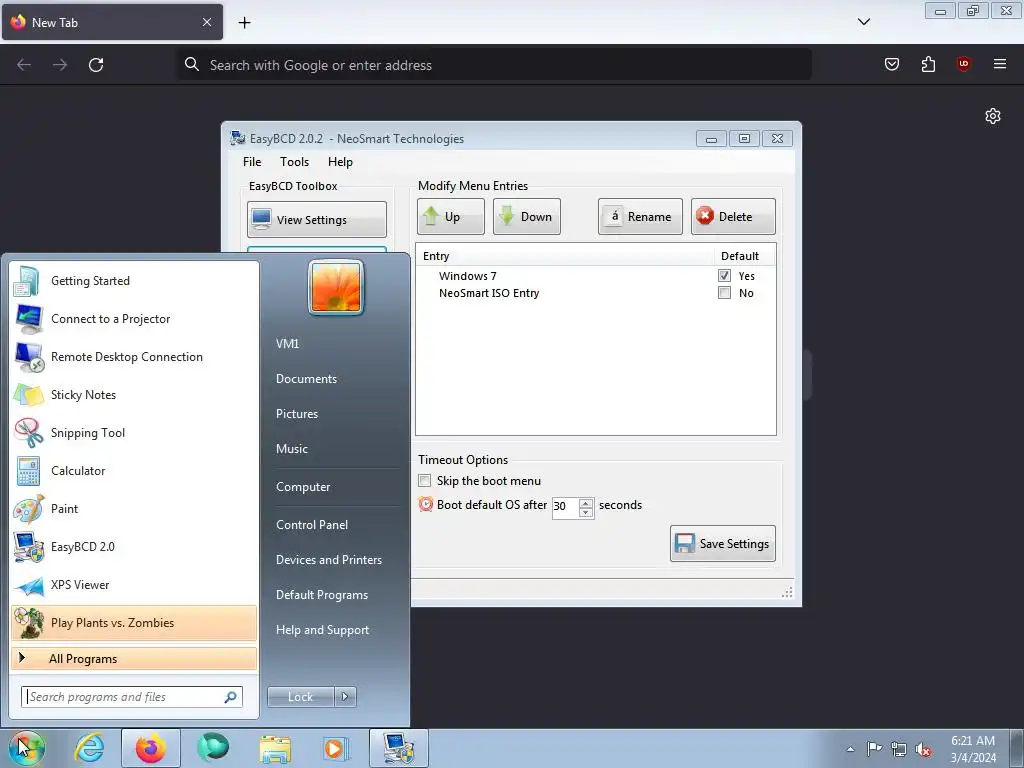Focus Search programs and files box
This screenshot has width=1024, height=768.
132,697
